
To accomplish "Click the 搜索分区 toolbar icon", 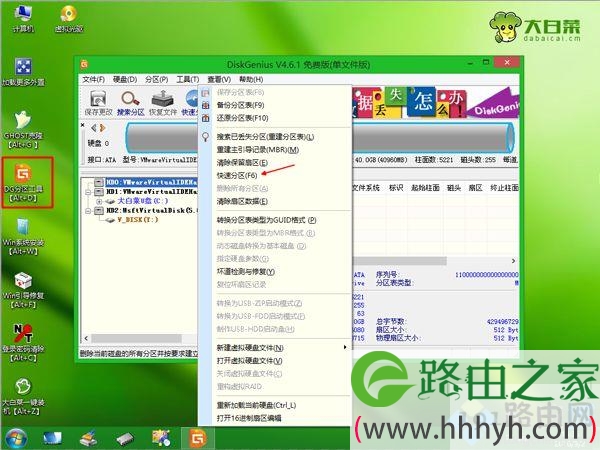I will 130,103.
